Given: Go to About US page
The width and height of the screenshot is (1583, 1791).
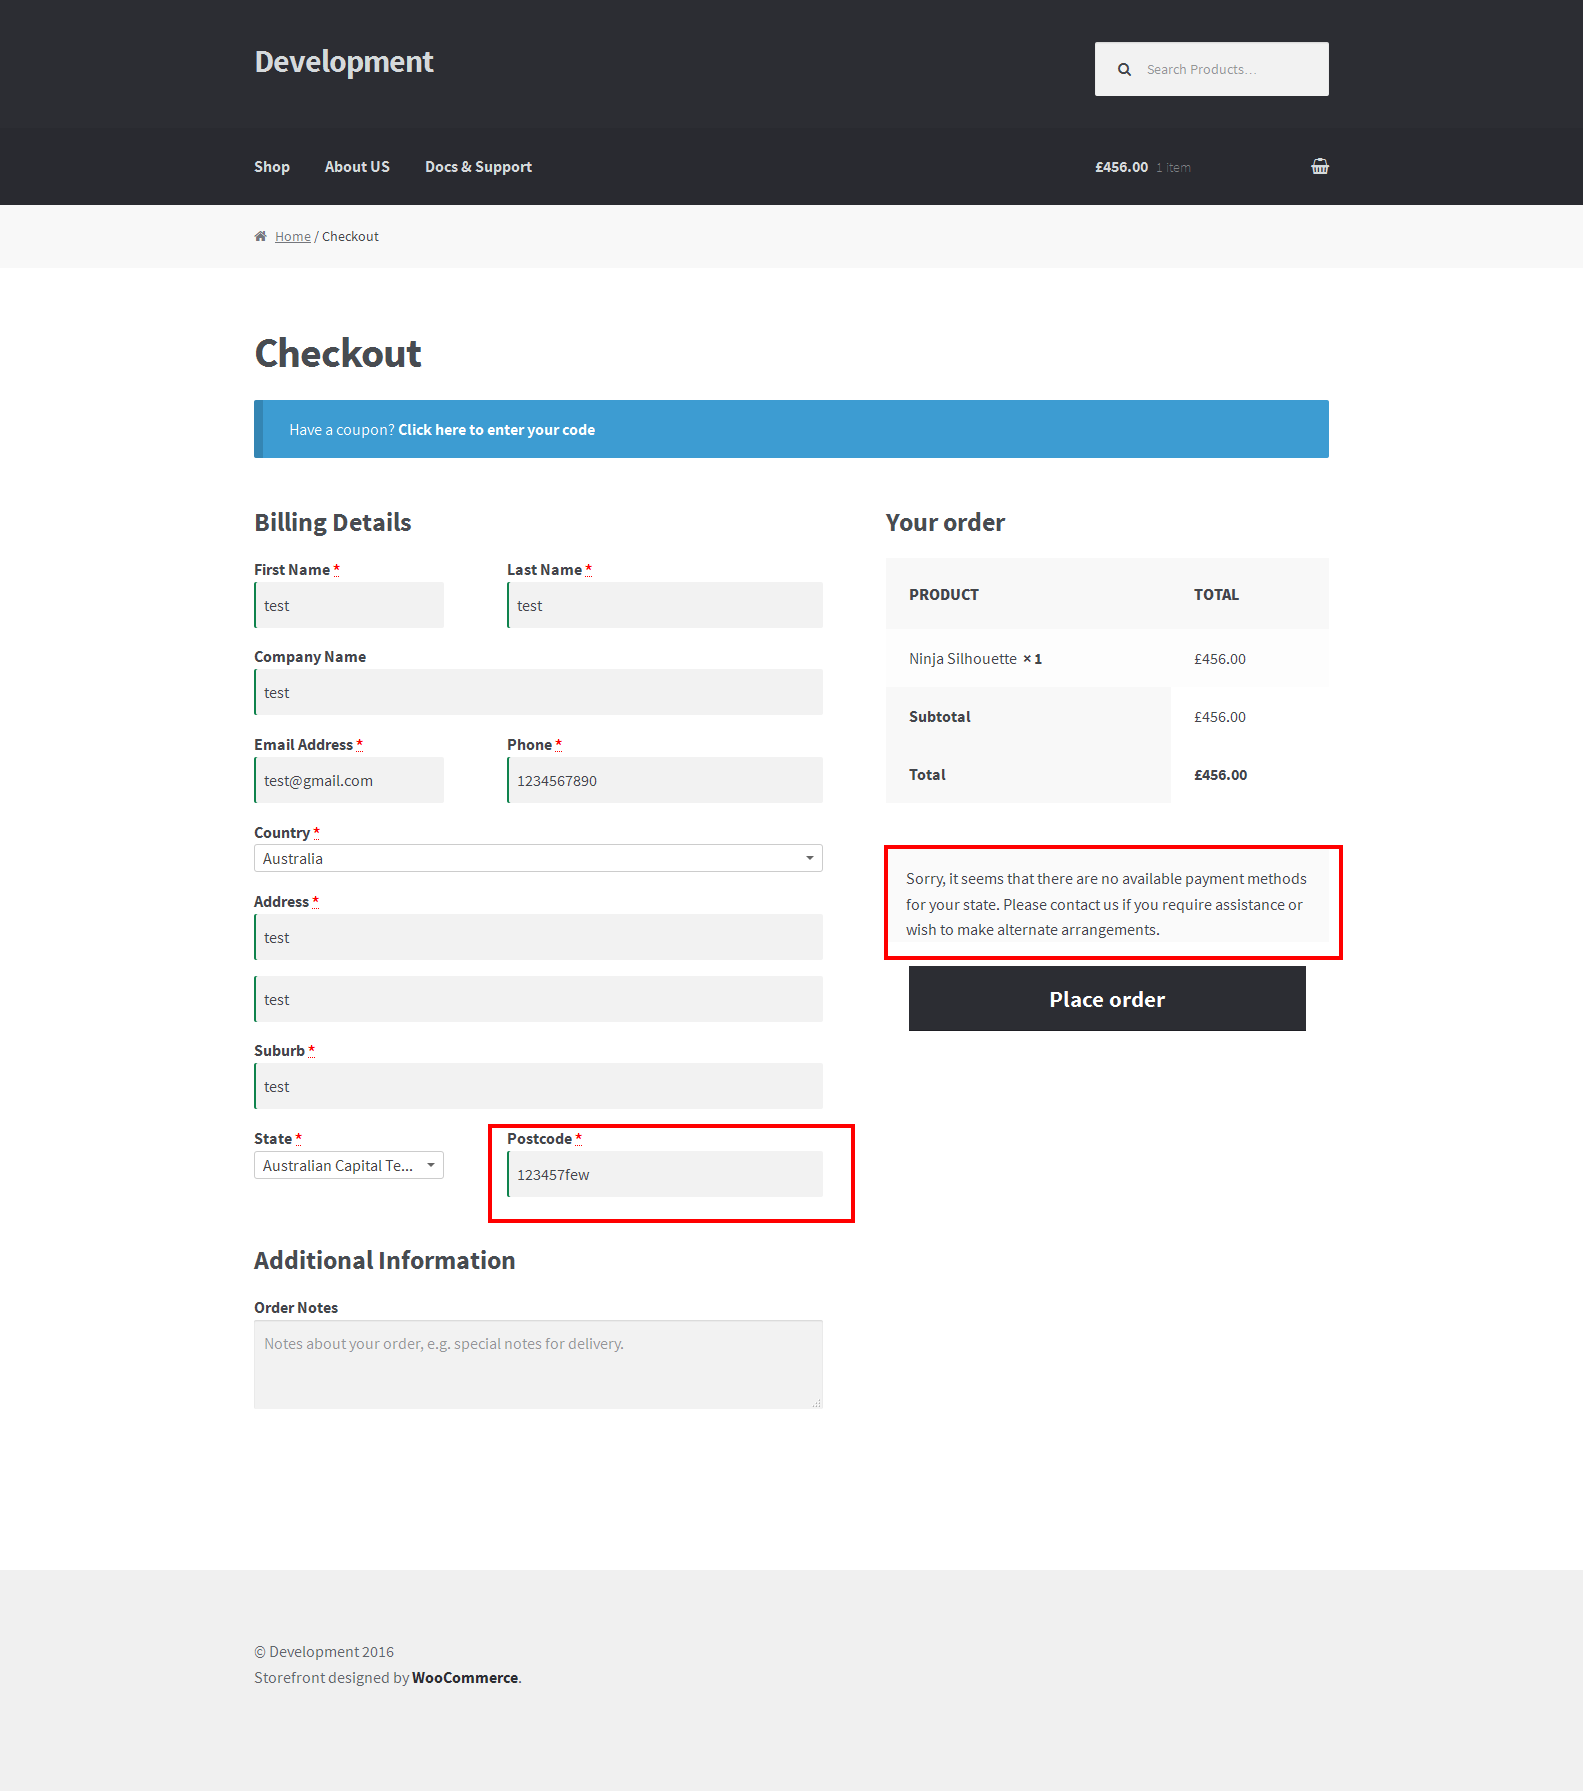Looking at the screenshot, I should click(357, 167).
